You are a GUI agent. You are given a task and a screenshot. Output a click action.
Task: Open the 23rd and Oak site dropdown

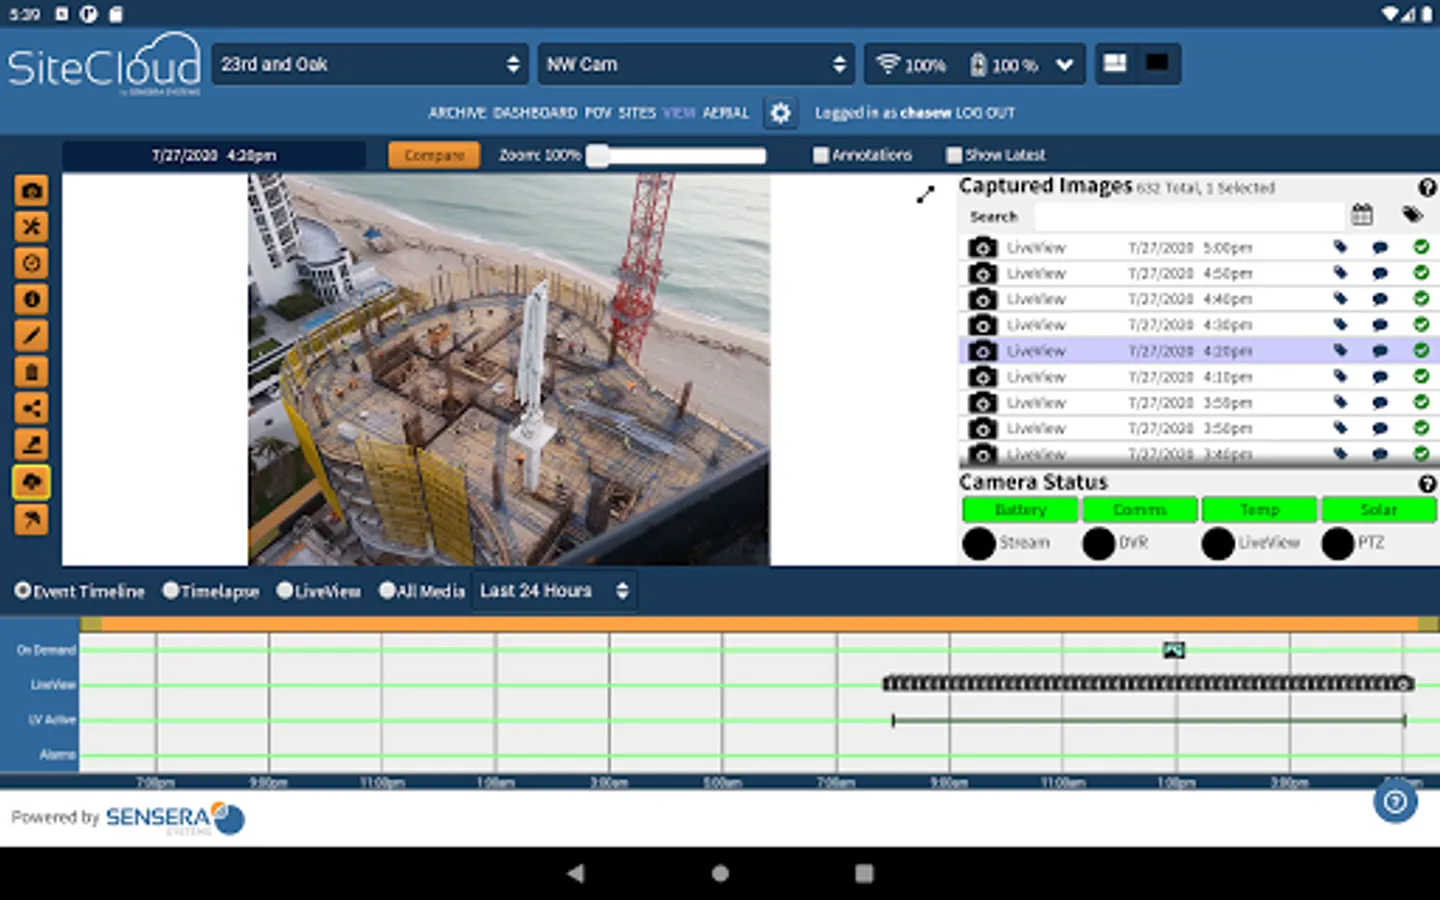370,64
